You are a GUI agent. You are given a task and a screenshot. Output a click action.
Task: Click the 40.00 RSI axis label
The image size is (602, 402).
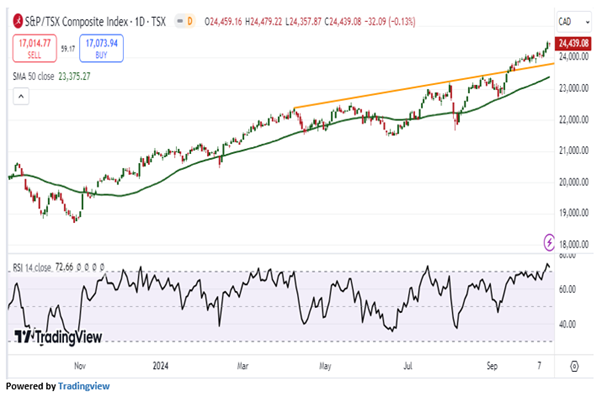(x=567, y=325)
